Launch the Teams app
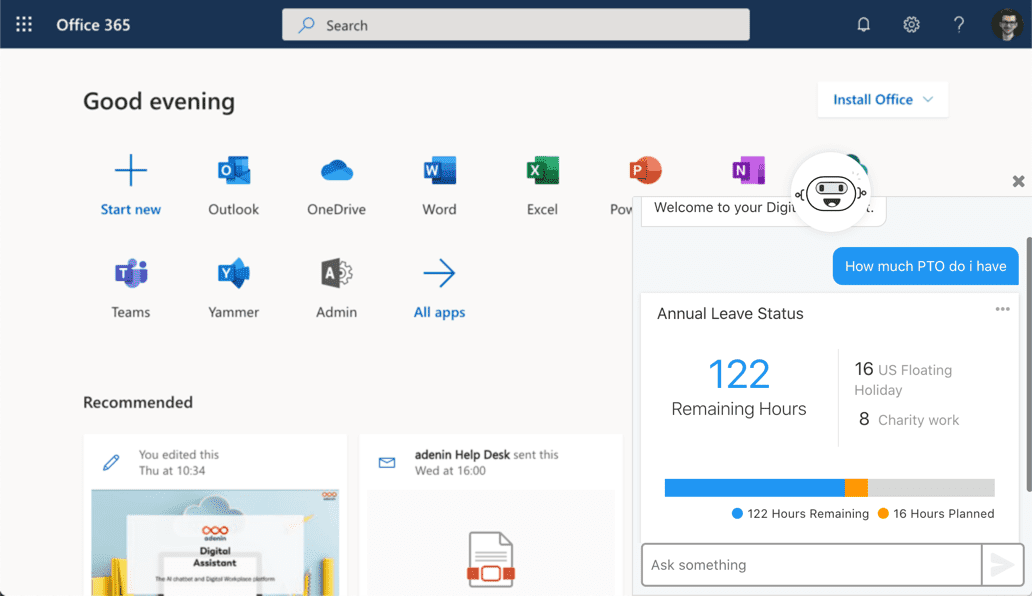Image resolution: width=1032 pixels, height=596 pixels. (131, 273)
